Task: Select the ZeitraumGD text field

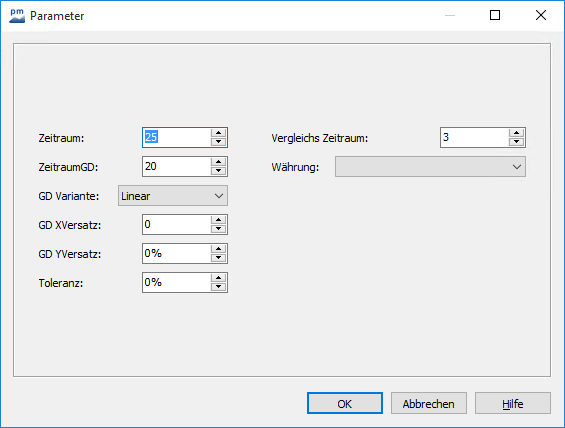Action: point(177,166)
